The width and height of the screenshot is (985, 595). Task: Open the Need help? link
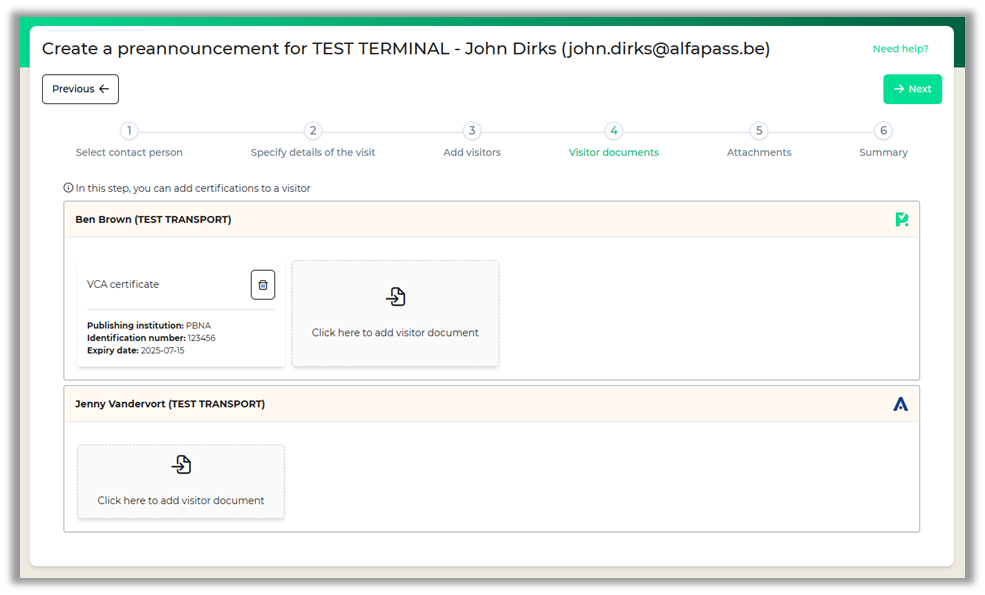(900, 49)
